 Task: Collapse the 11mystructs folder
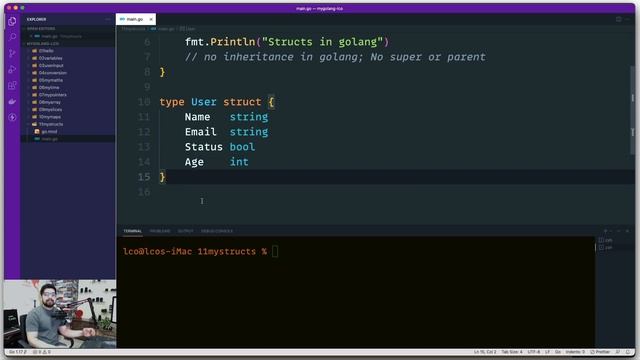click(68, 124)
